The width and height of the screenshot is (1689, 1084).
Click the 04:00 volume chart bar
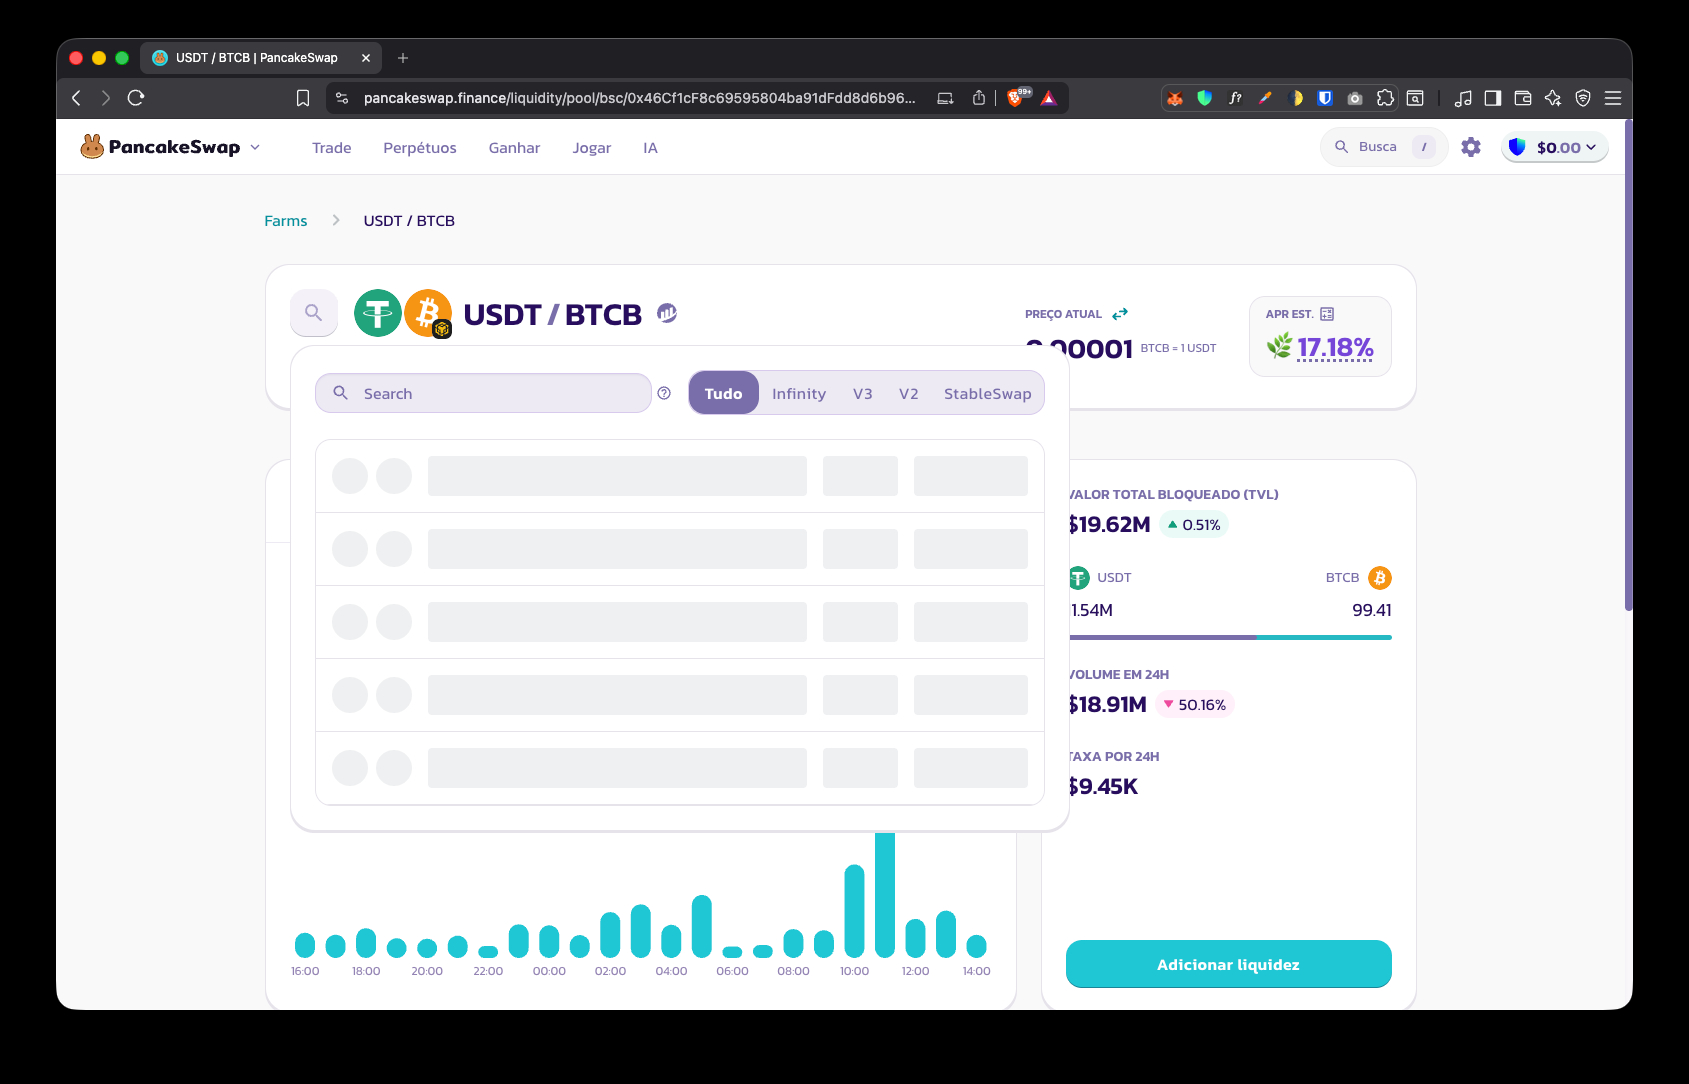click(671, 941)
